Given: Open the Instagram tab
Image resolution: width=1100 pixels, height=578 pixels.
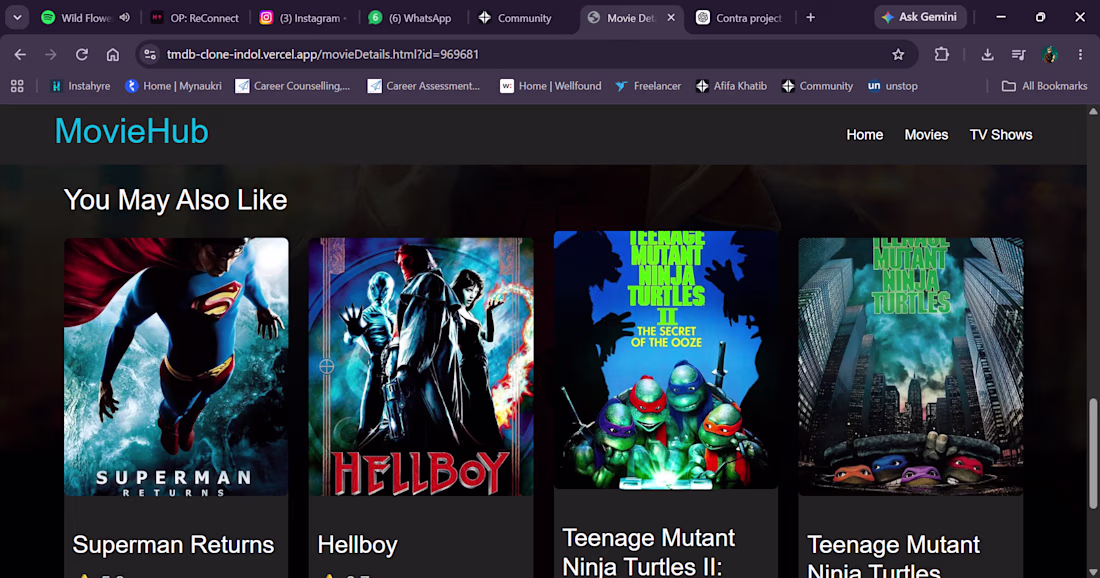Looking at the screenshot, I should [x=303, y=18].
